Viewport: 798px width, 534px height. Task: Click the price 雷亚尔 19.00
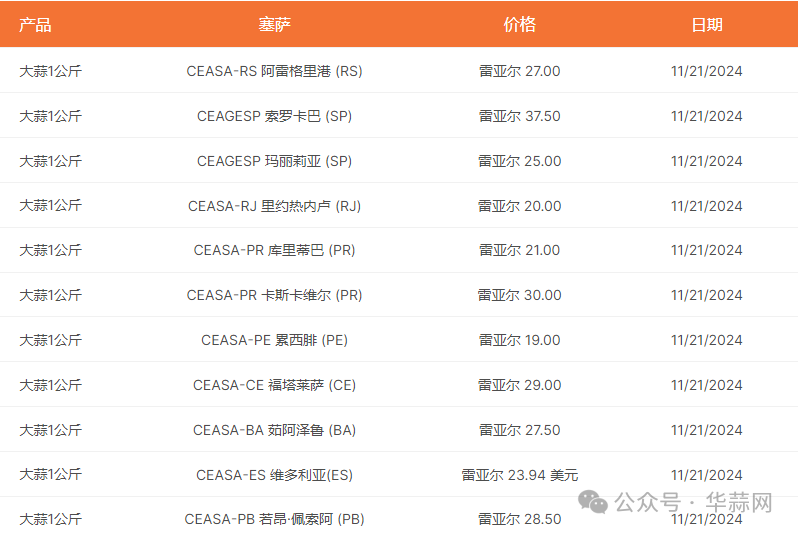520,340
